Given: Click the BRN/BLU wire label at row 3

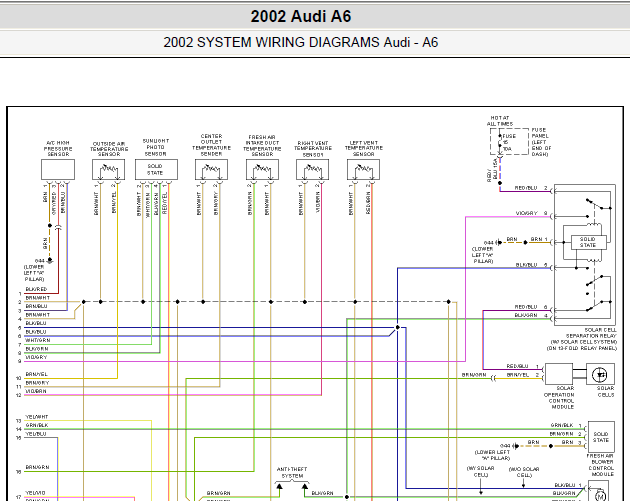Looking at the screenshot, I should (x=36, y=307).
